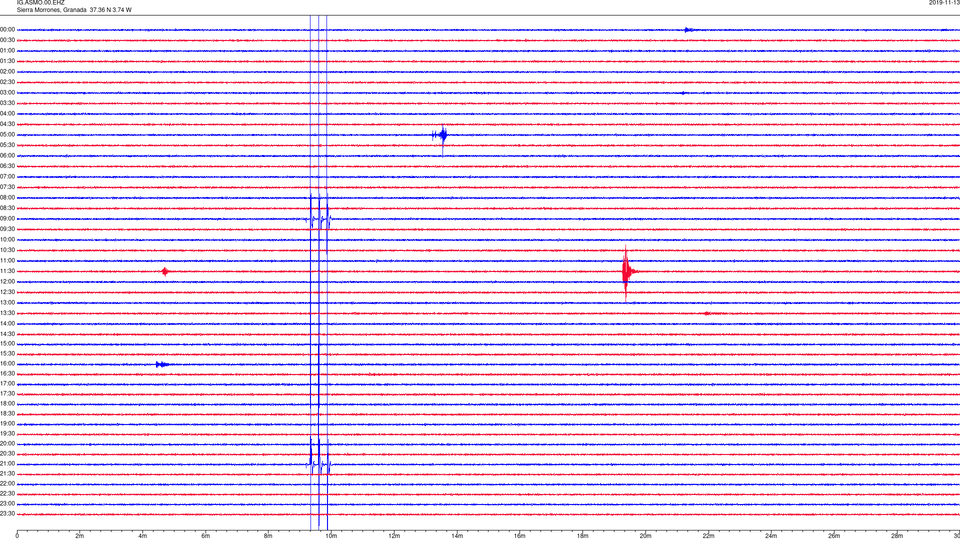Select the 08:00 time label
The width and height of the screenshot is (960, 540).
click(7, 198)
